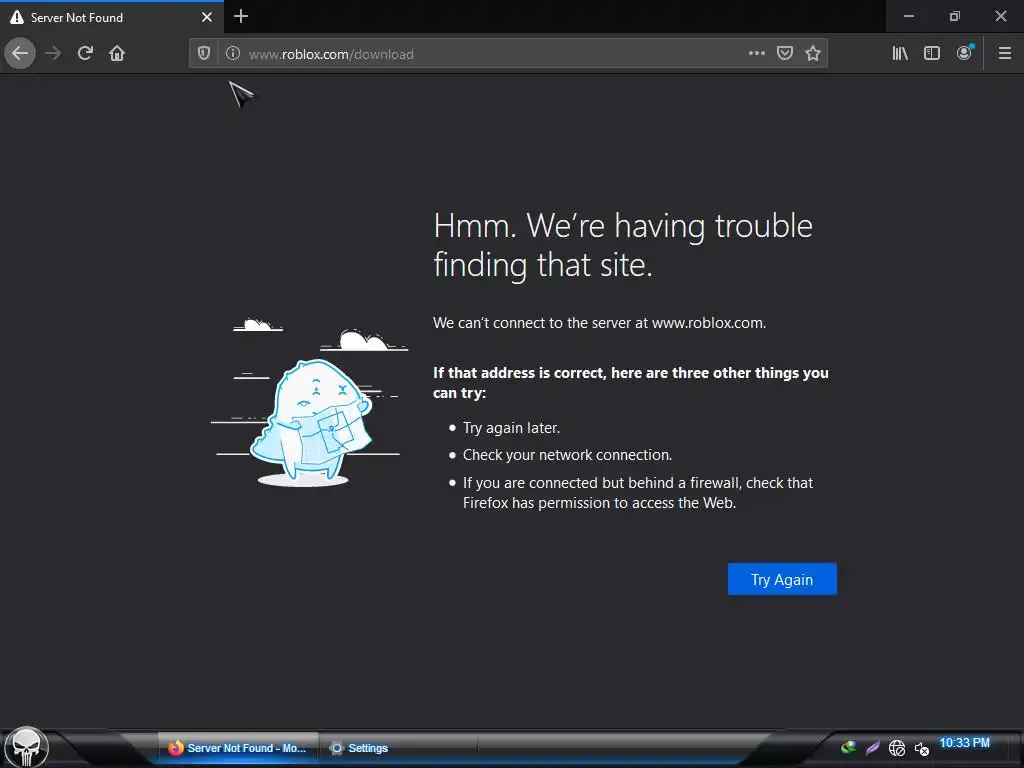Minimize the Firefox window

tap(908, 16)
